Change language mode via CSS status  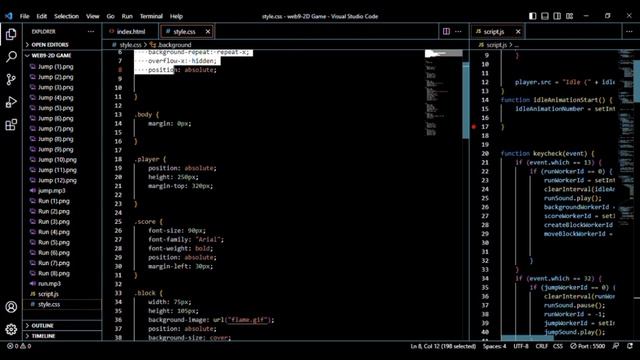[558, 346]
